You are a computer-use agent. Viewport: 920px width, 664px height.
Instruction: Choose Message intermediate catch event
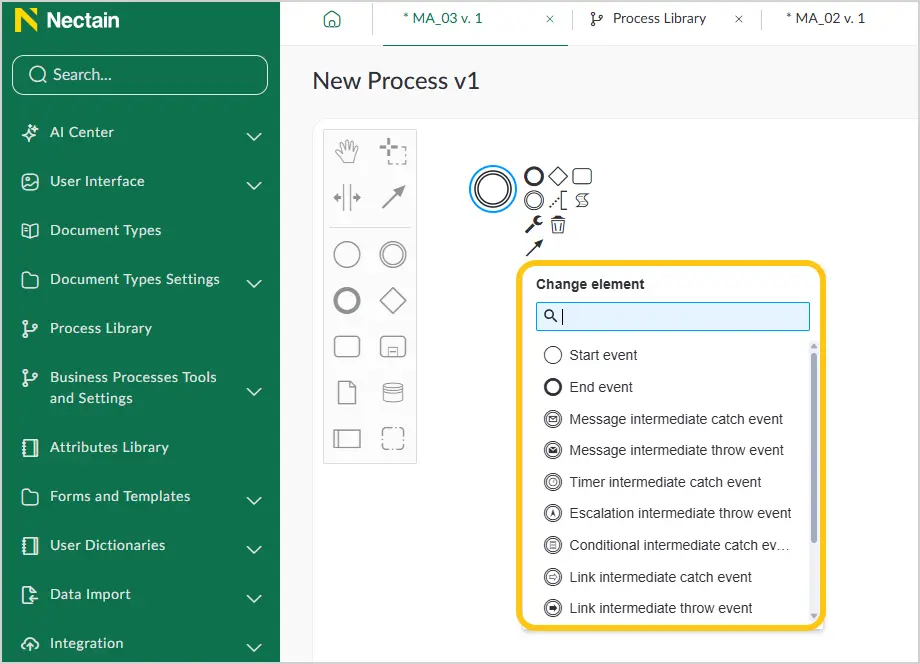point(672,419)
